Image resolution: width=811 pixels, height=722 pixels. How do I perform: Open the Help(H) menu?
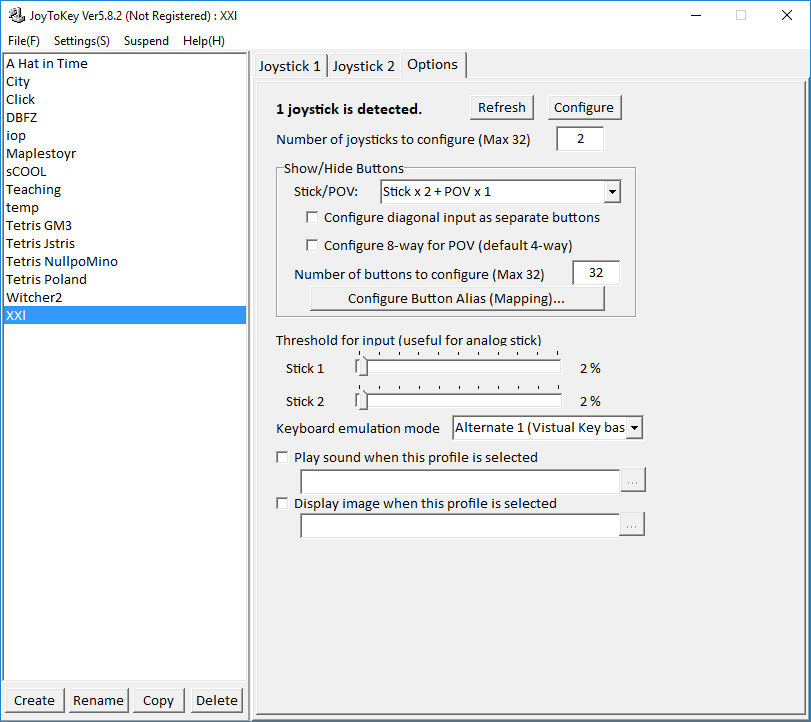[x=204, y=41]
